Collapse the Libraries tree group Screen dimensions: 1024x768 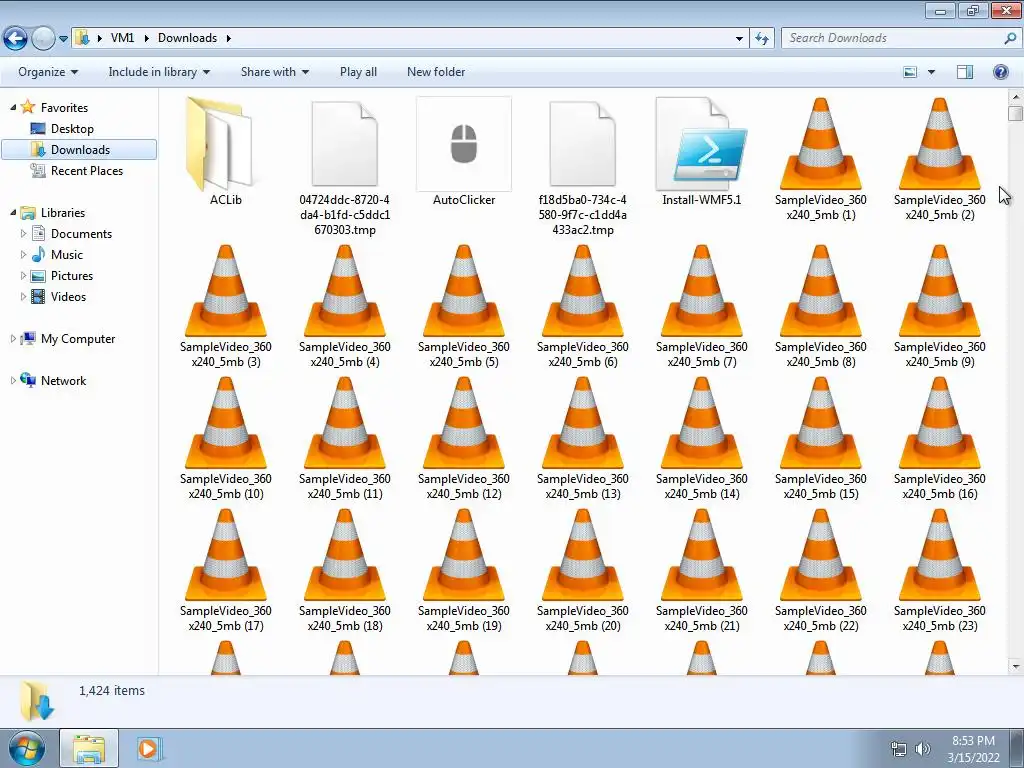[x=13, y=212]
